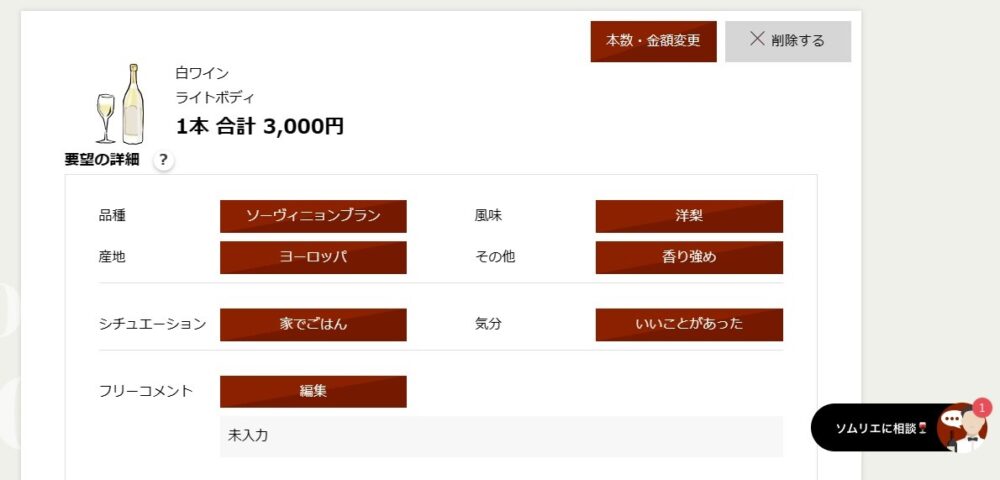
Task: Open the 本数・金額変更 option
Action: [x=653, y=41]
